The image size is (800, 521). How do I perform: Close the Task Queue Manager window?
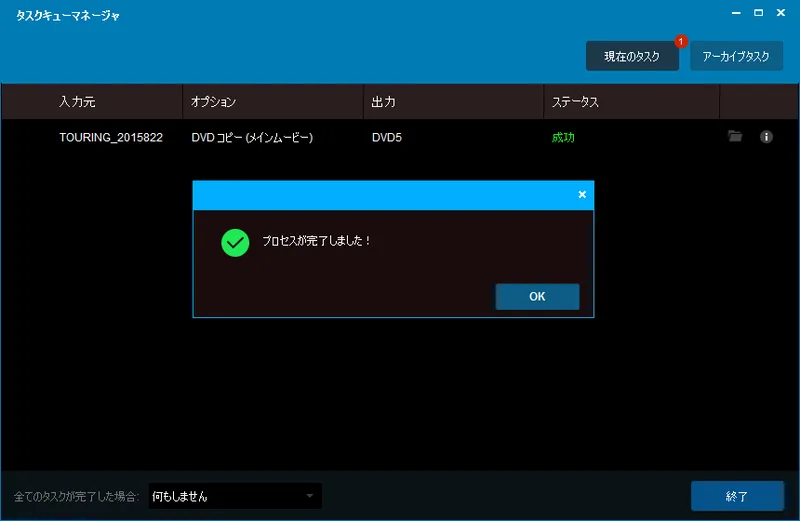pos(781,13)
